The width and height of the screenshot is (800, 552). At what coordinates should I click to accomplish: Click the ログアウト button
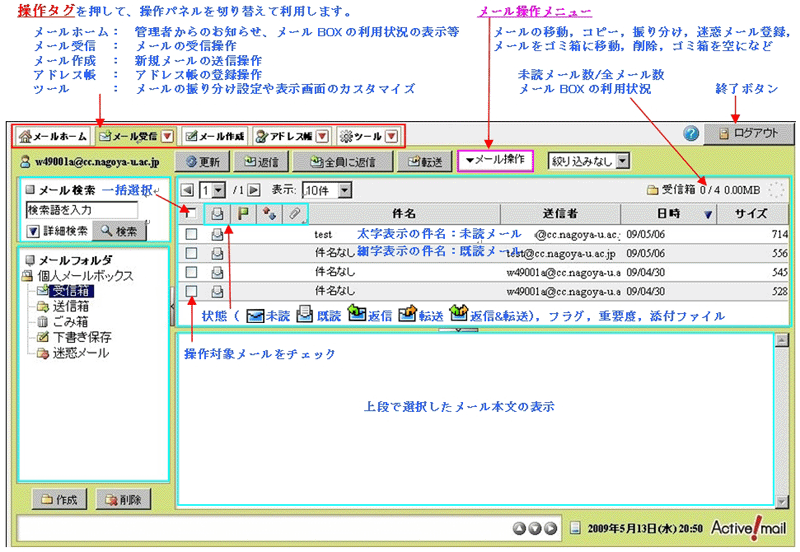tap(747, 133)
